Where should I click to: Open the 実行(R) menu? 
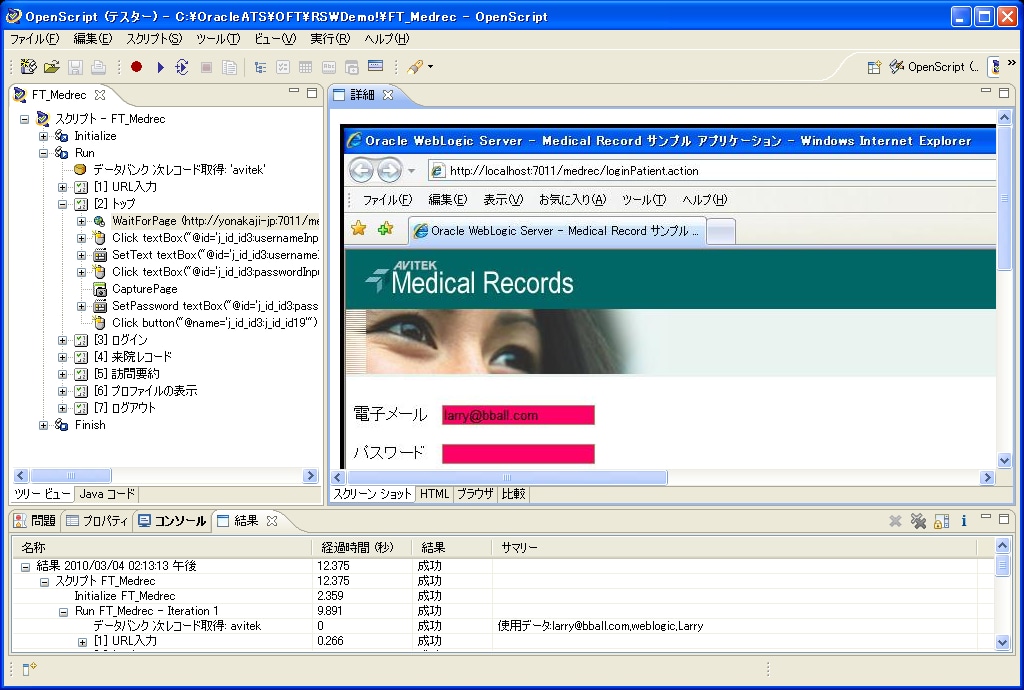click(330, 39)
